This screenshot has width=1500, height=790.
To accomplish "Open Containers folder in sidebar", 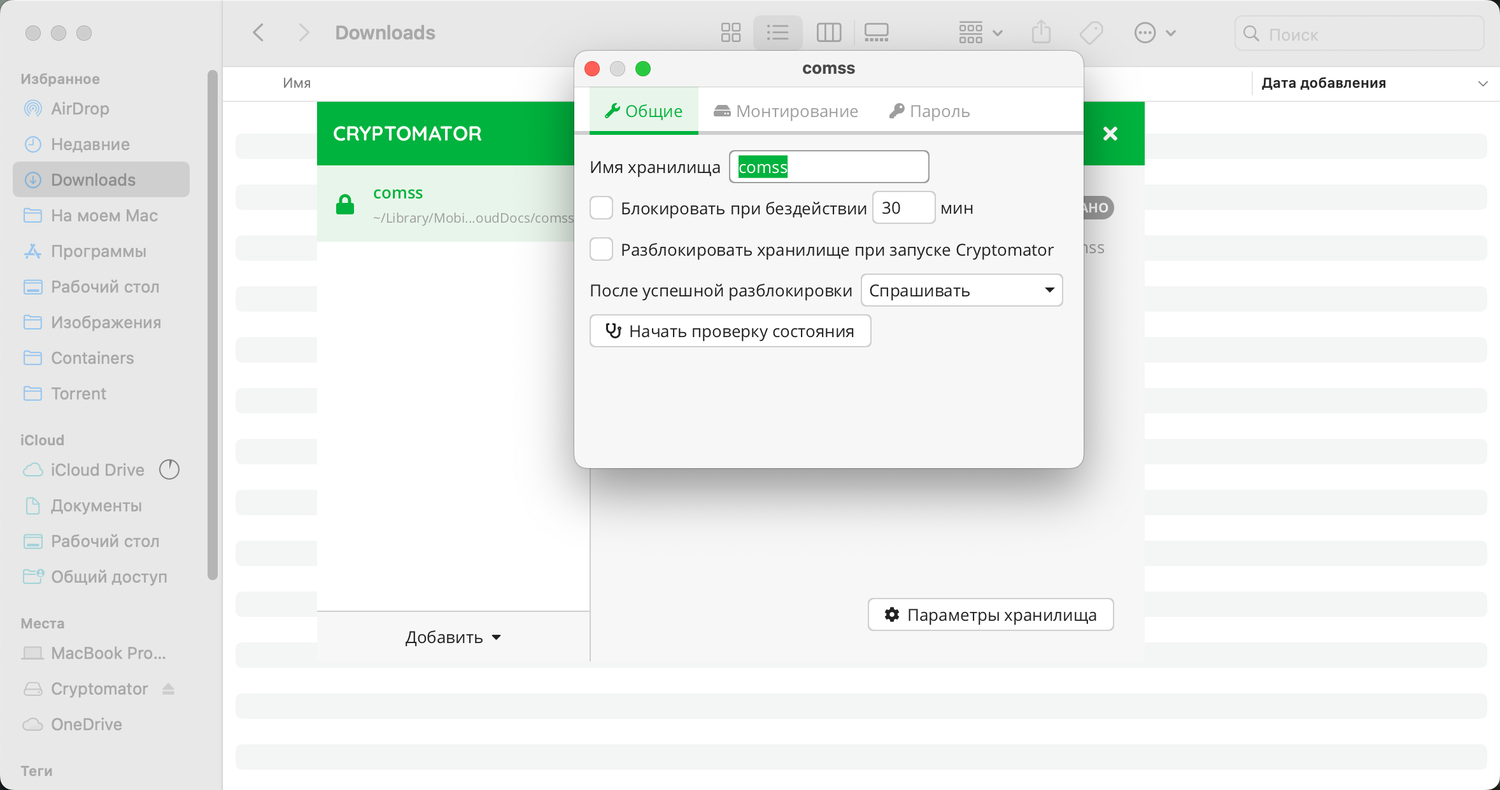I will [x=101, y=358].
